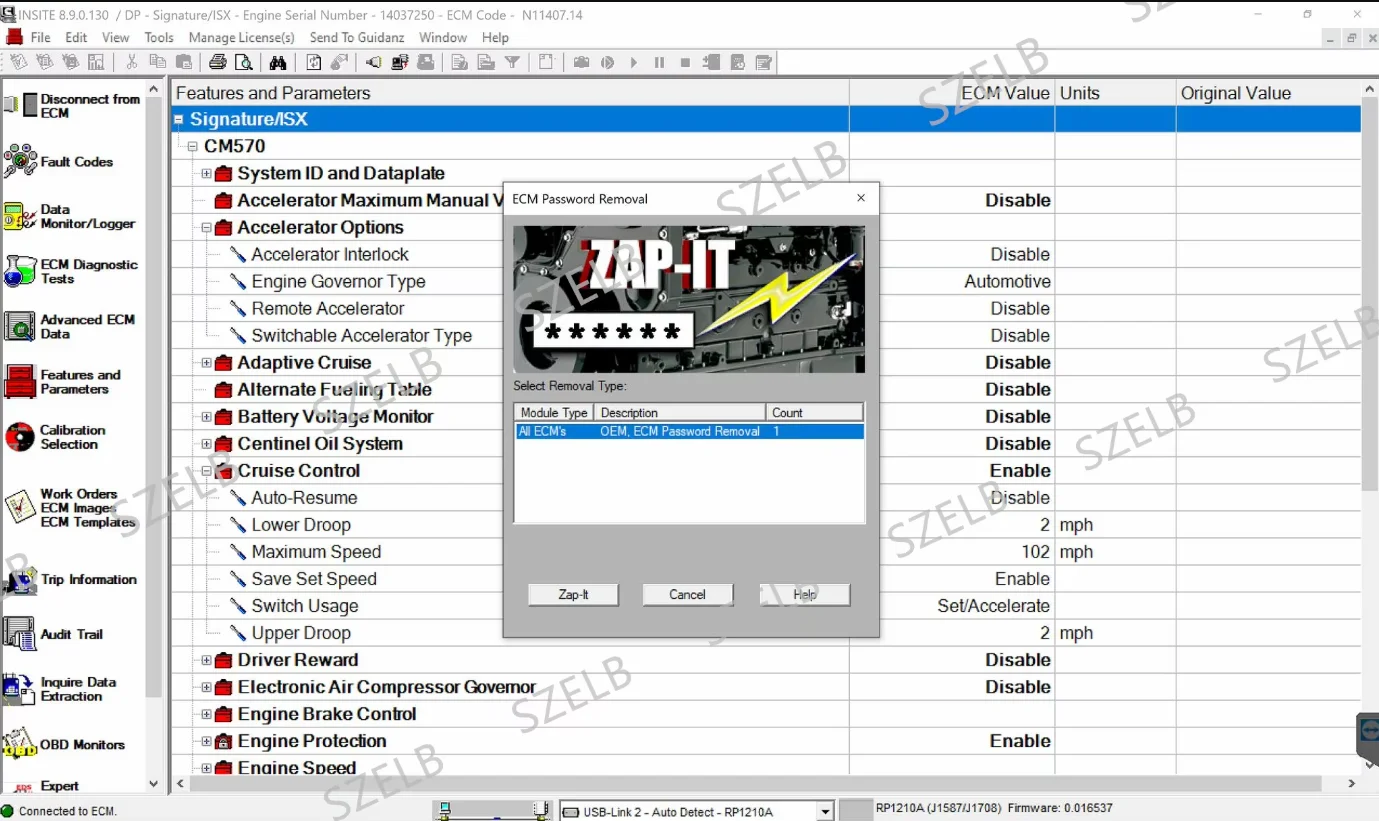
Task: Click Disconnect from ECM
Action: pos(72,106)
